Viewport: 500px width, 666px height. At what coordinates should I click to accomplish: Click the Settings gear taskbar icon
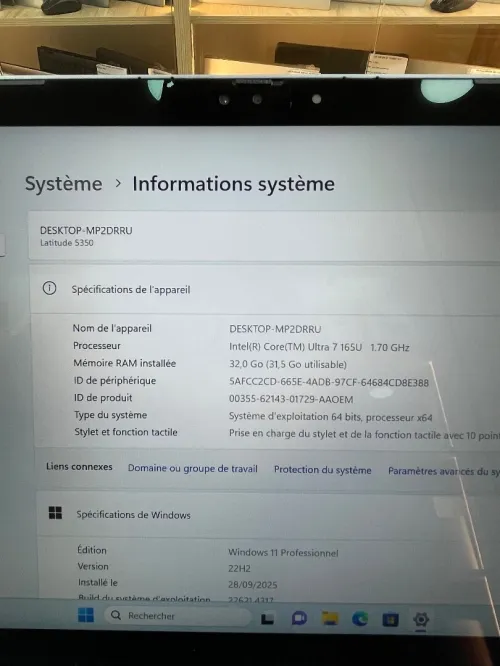click(x=421, y=620)
